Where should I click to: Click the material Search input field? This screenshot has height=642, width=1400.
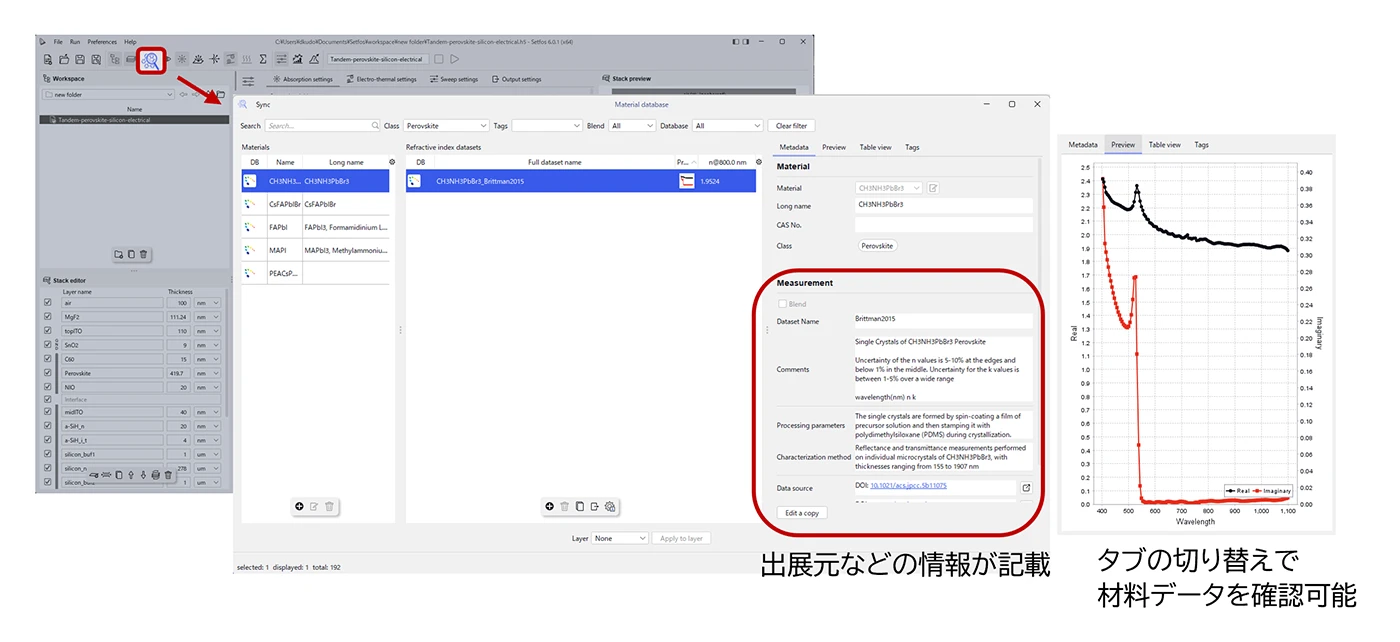(x=322, y=126)
